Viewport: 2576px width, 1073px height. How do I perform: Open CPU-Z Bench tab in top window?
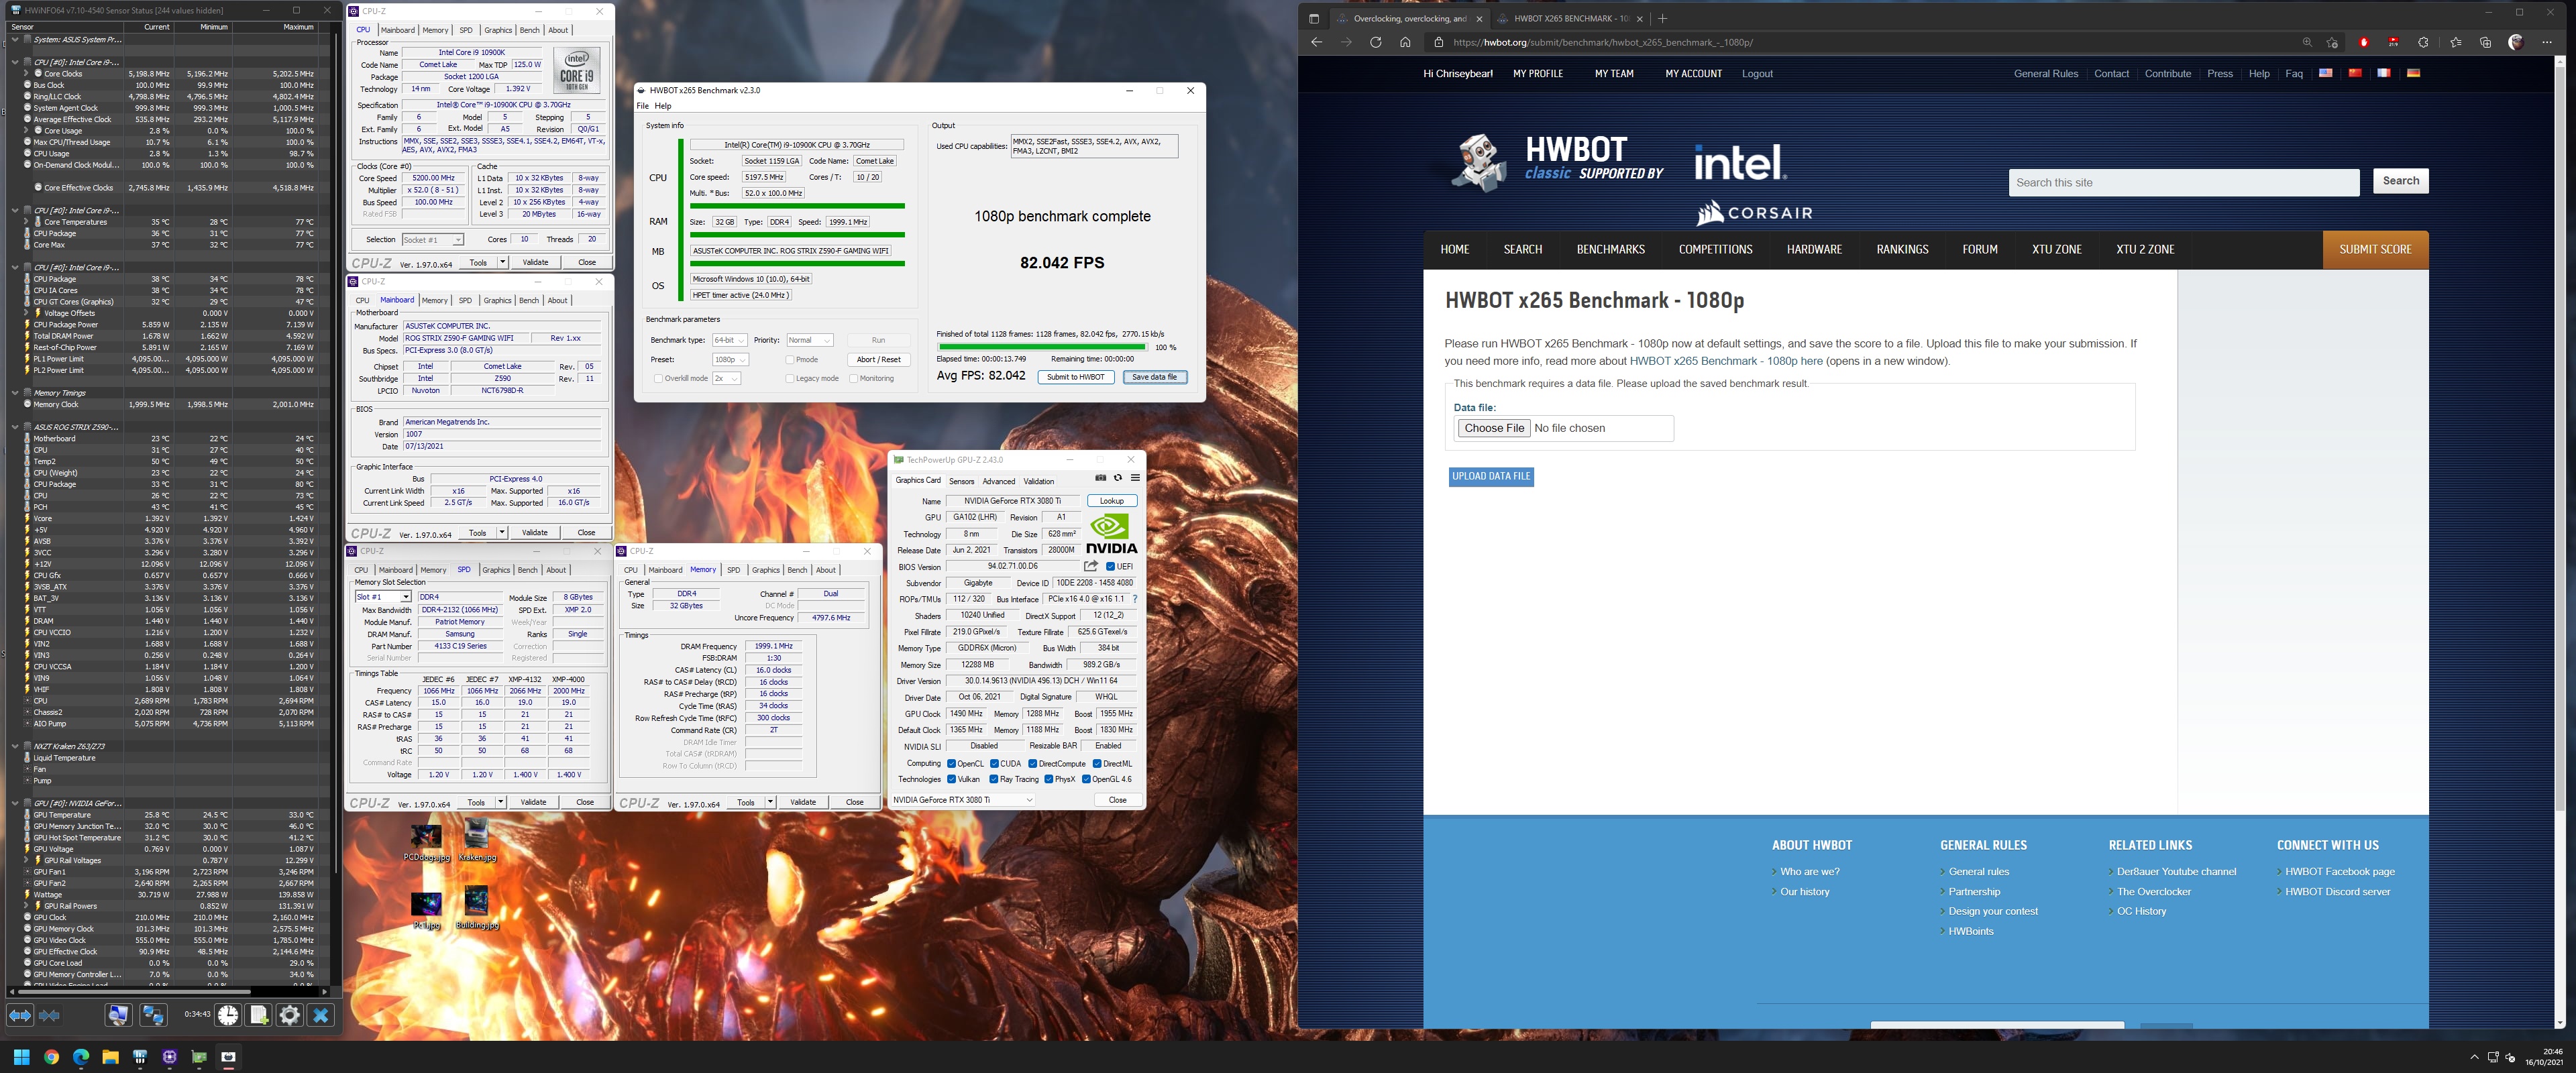(x=530, y=30)
